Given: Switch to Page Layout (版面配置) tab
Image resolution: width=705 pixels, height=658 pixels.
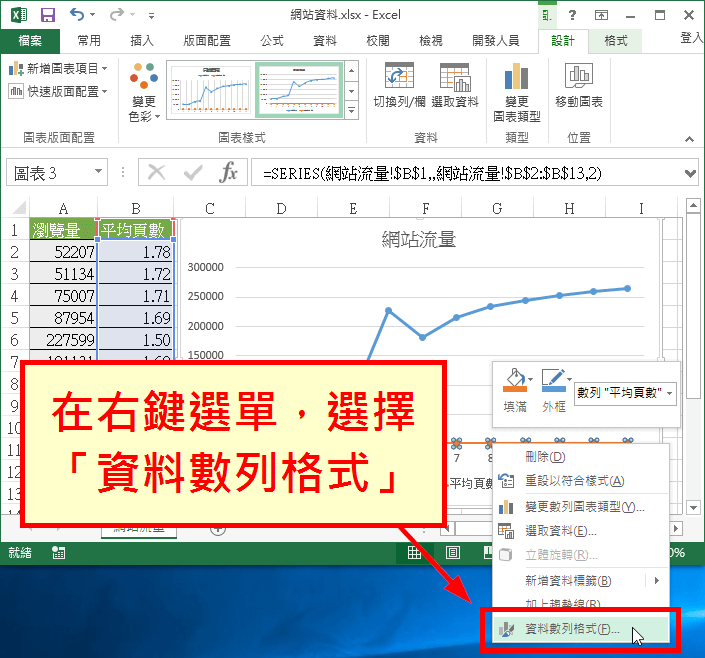Looking at the screenshot, I should [x=207, y=41].
